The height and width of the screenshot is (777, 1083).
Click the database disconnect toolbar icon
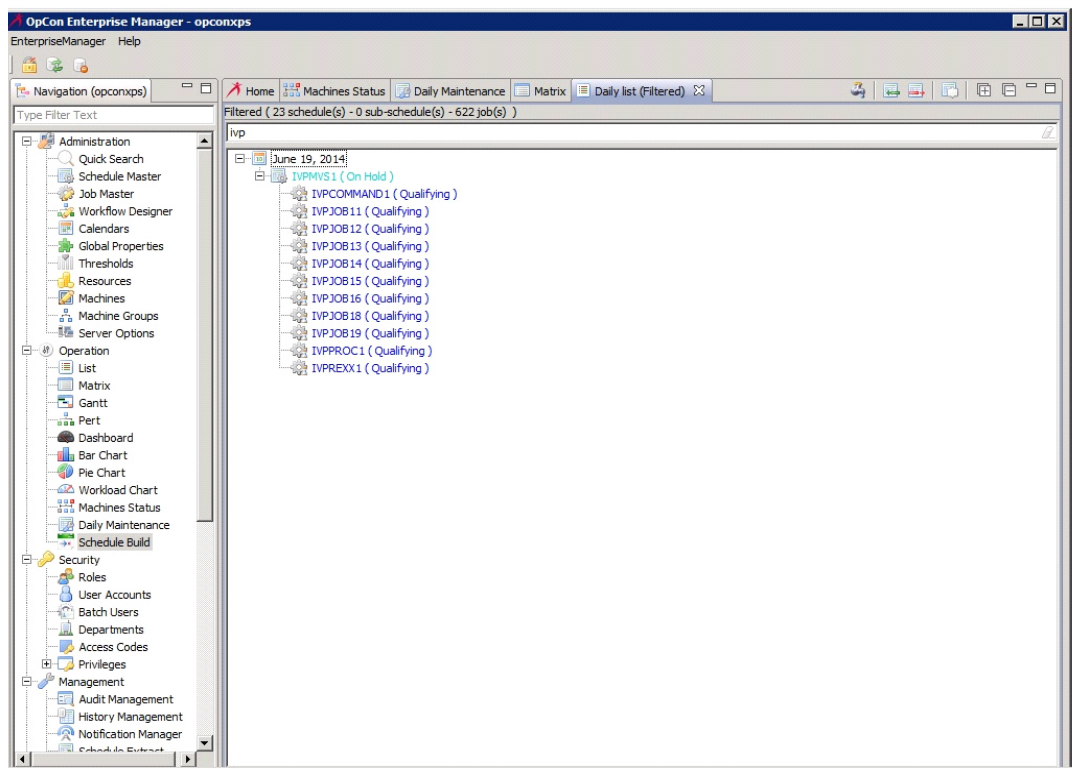80,66
